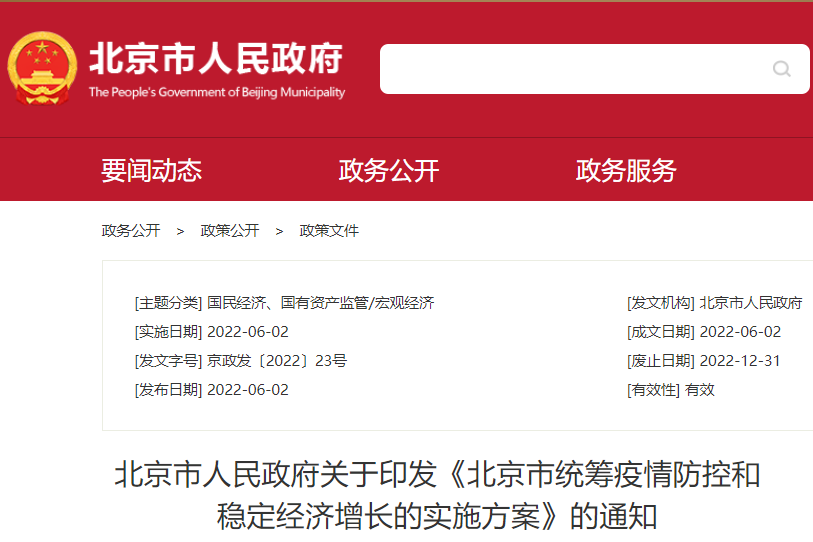The width and height of the screenshot is (813, 542).
Task: Click the 有效性 status value 有效
Action: point(700,390)
